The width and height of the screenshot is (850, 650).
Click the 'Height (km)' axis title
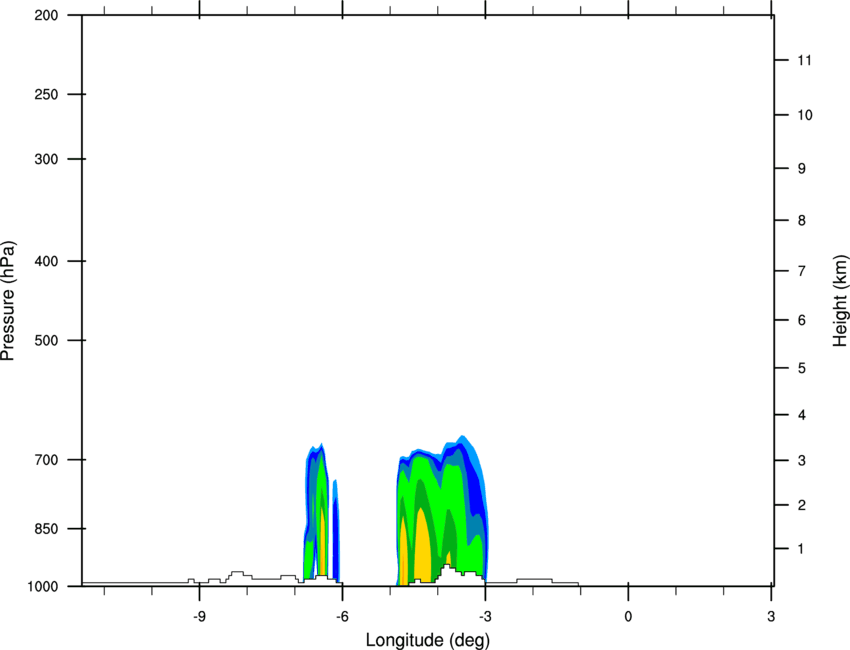click(x=840, y=301)
